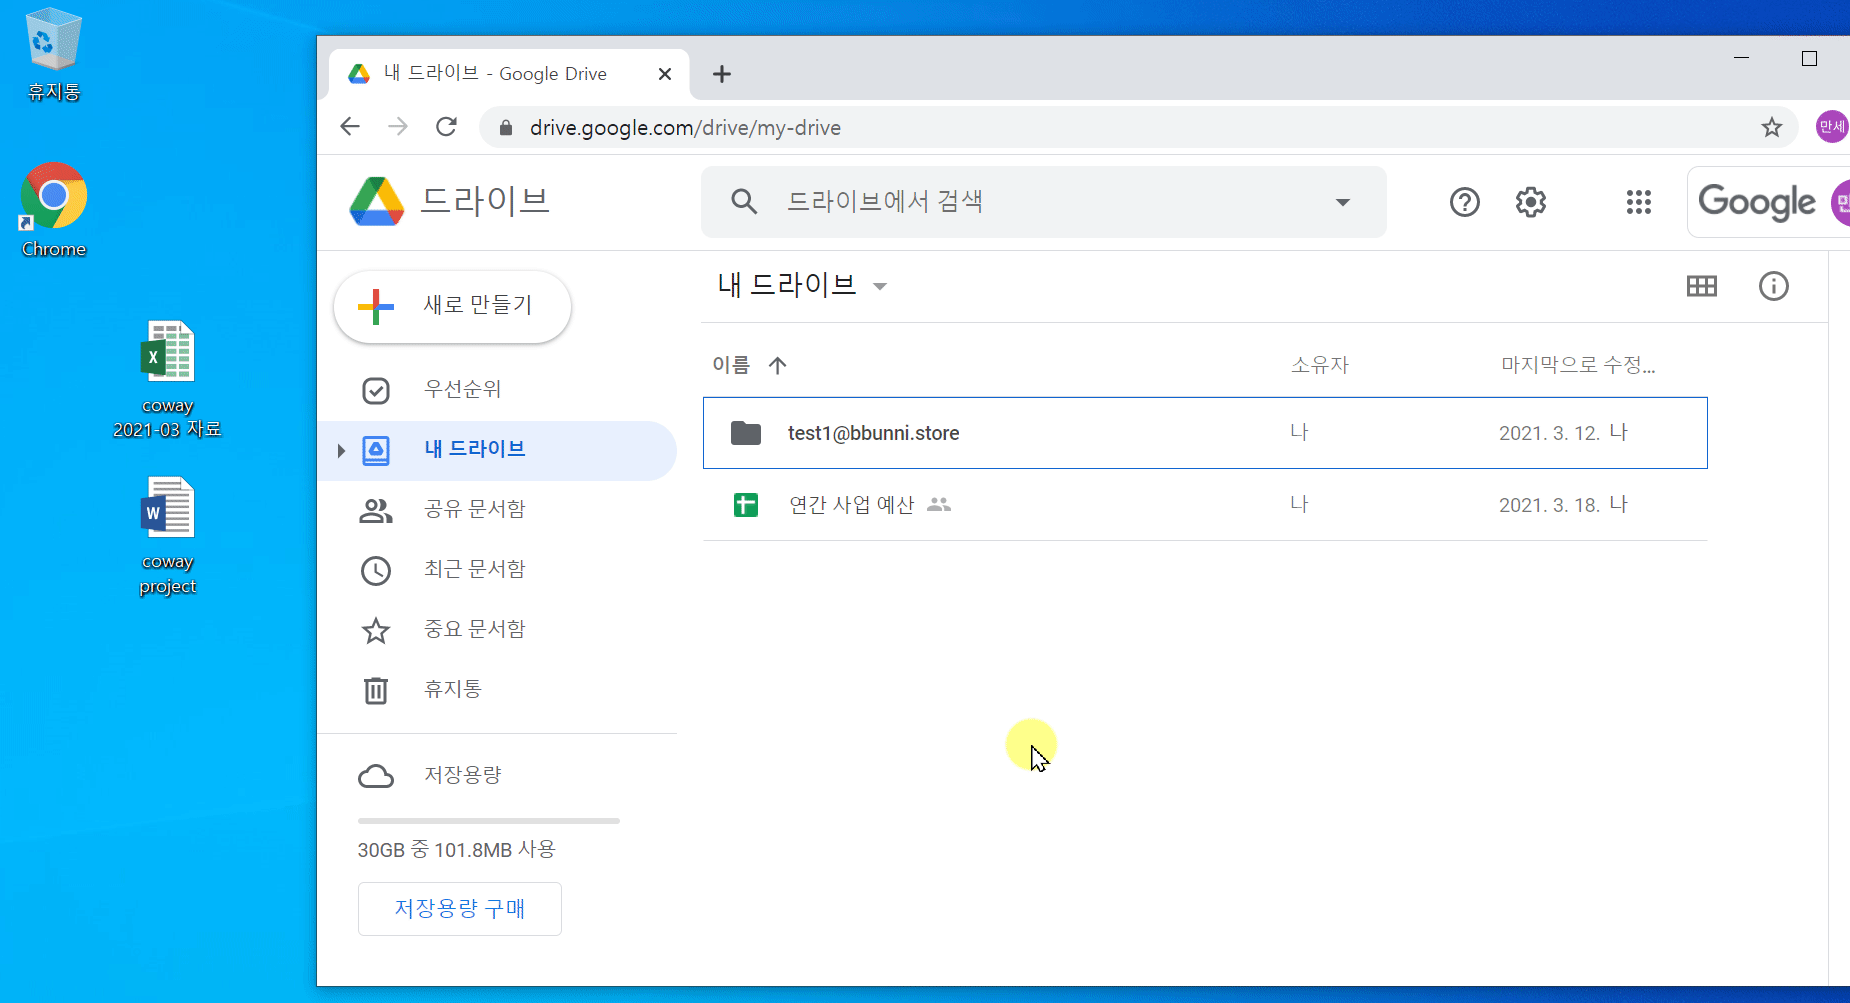1850x1003 pixels.
Task: Click the 드라이브에서 검색 search field
Action: [1044, 202]
